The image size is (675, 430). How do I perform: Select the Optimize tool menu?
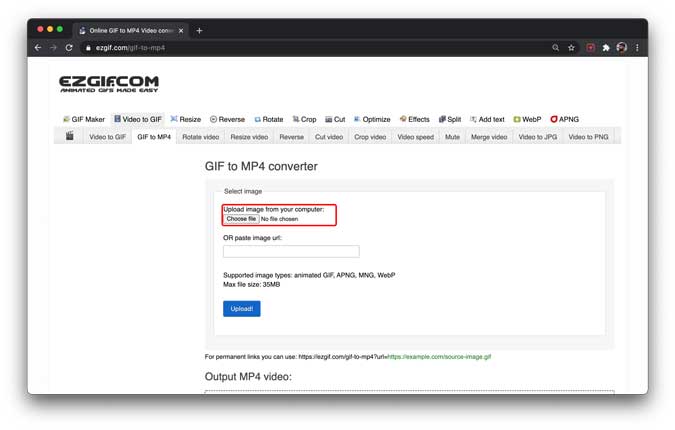(372, 119)
